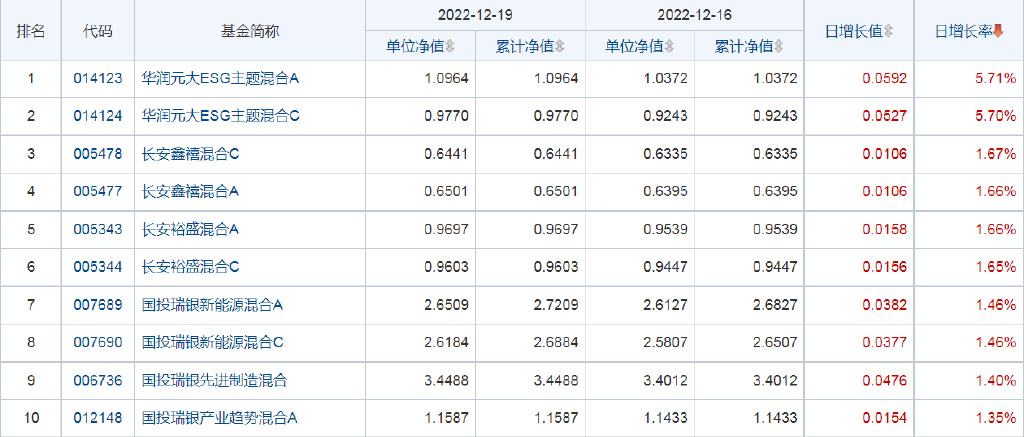Image resolution: width=1024 pixels, height=437 pixels.
Task: Open fund code 005478
Action: point(97,154)
